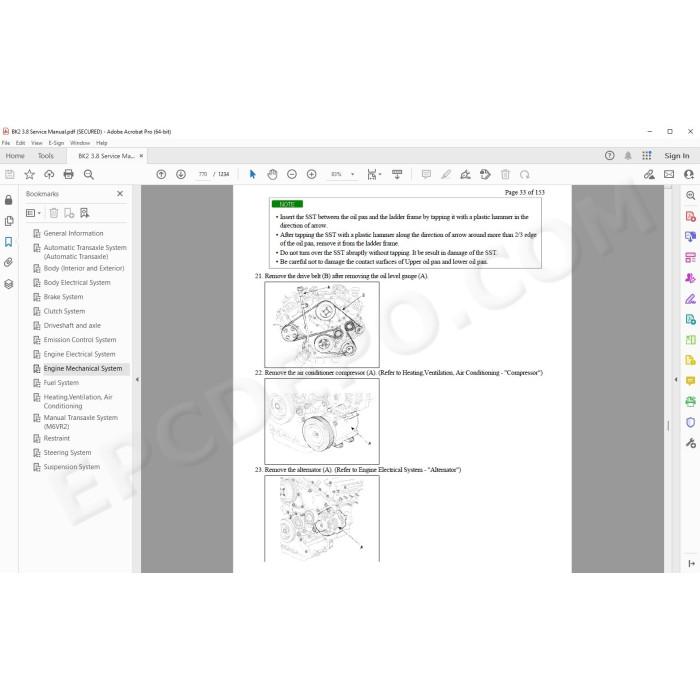Collapse the right tools pane
Viewport: 700px width, 700px height.
(x=676, y=379)
